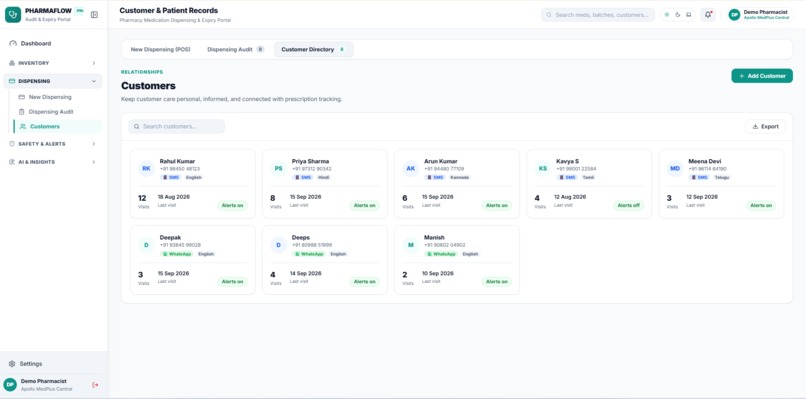Click the red logout icon
The width and height of the screenshot is (806, 399).
[x=95, y=385]
